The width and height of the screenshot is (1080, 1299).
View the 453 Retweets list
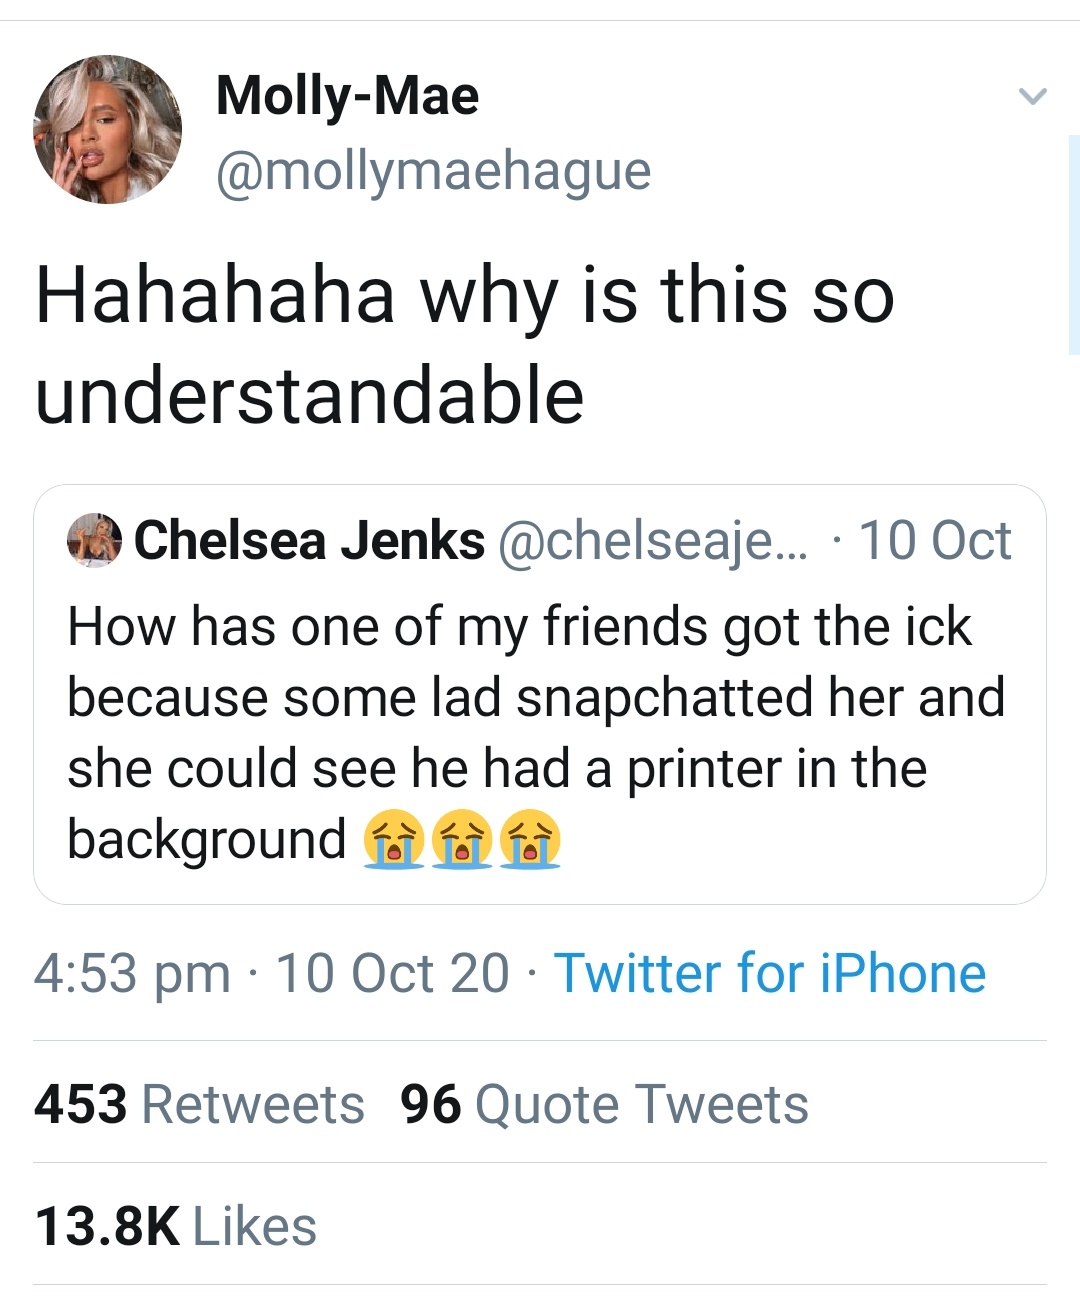[x=199, y=1104]
